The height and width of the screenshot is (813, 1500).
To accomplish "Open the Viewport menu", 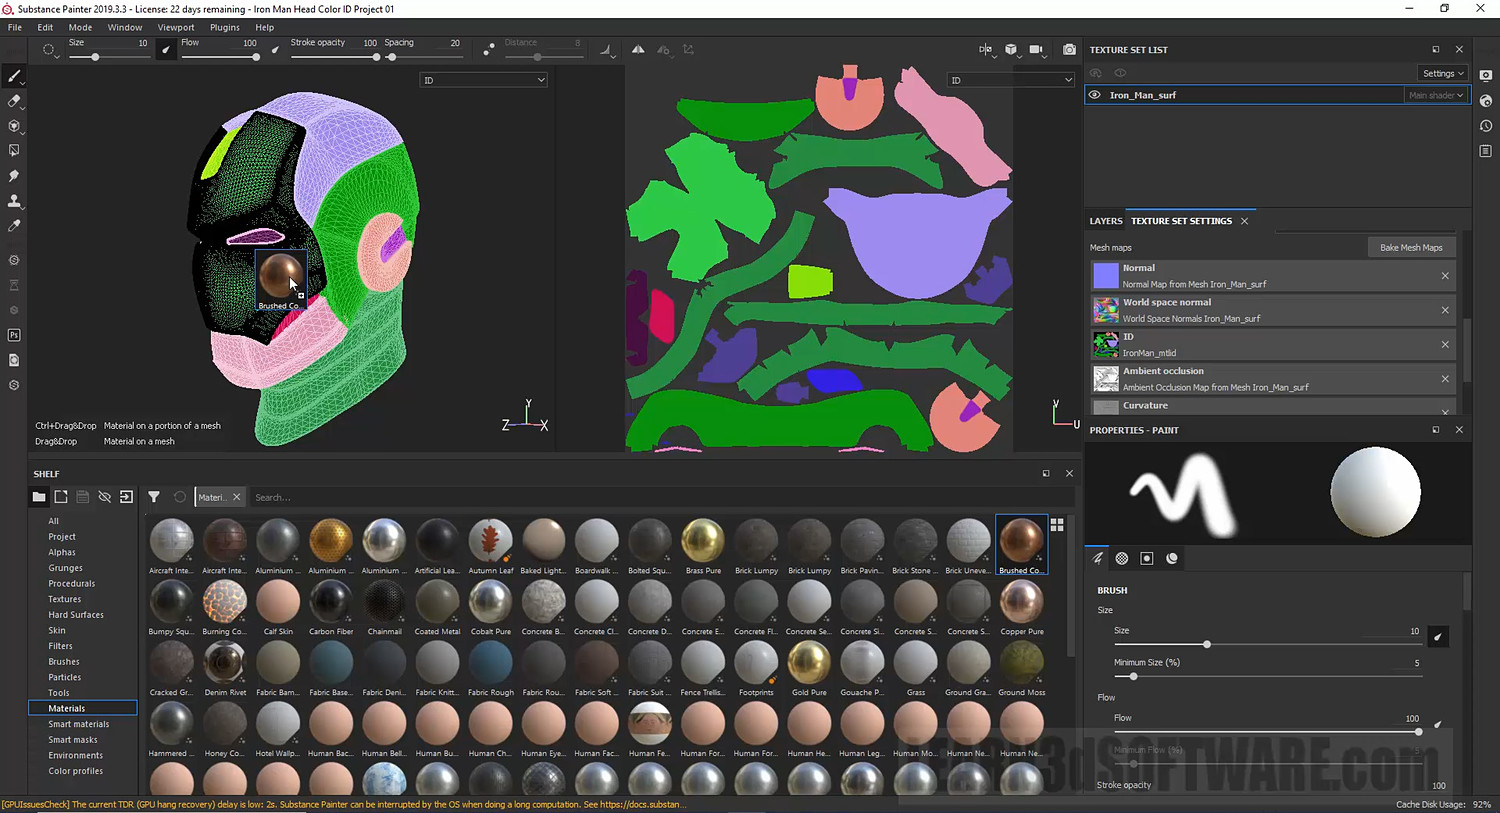I will point(176,27).
